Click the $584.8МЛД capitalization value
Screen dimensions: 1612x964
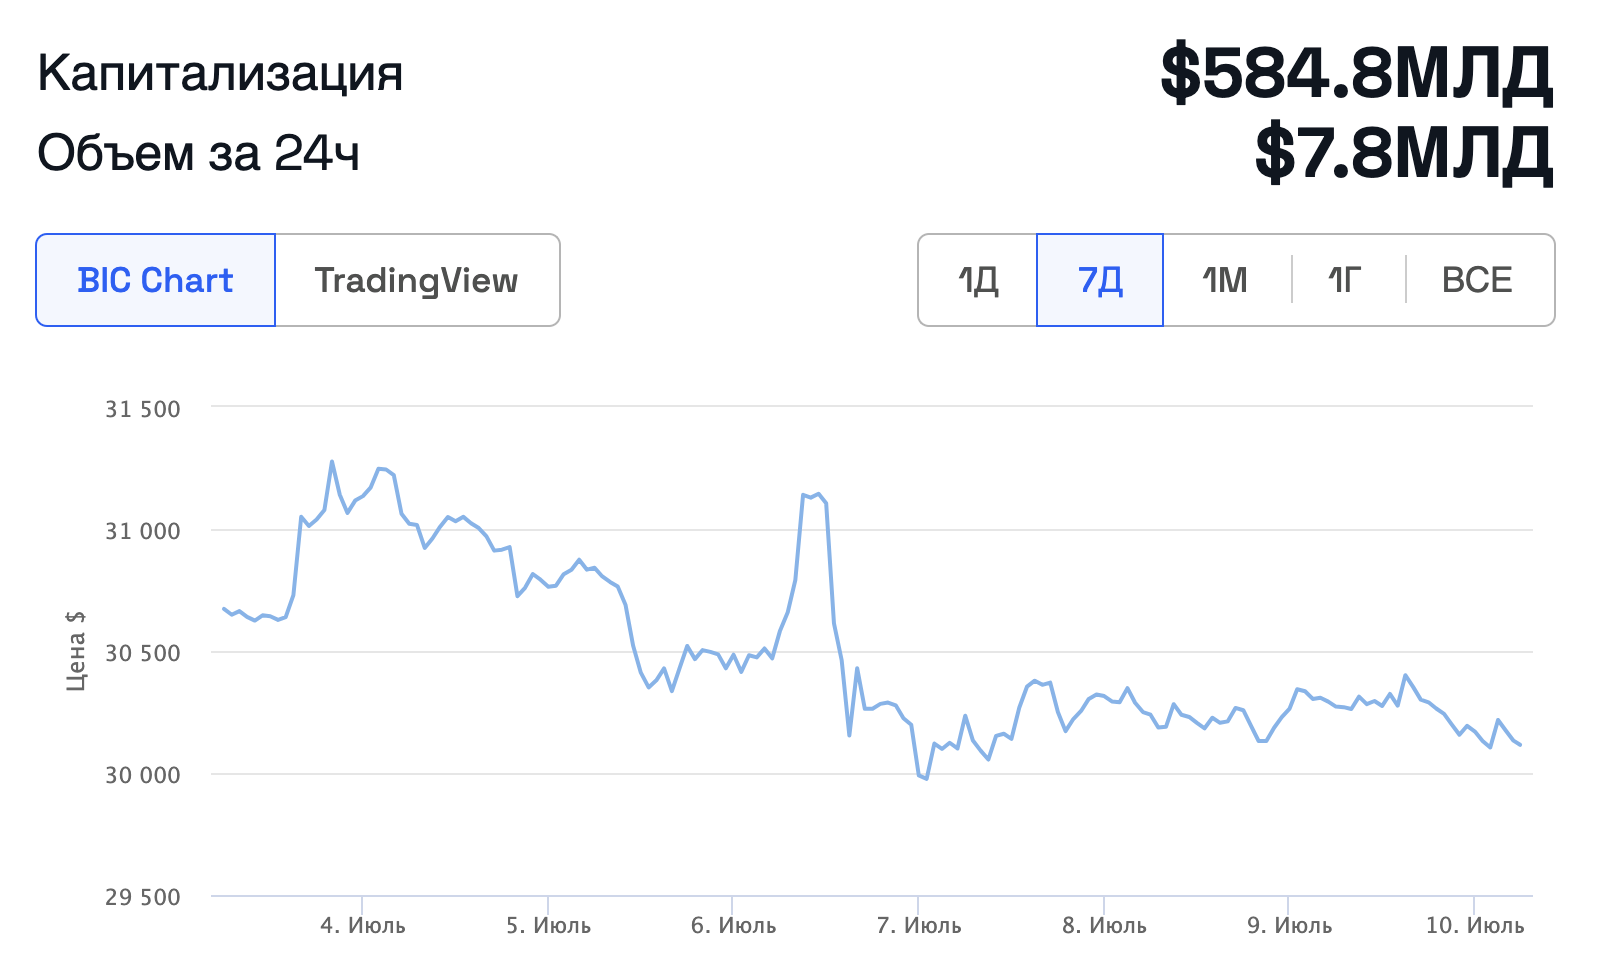1356,74
